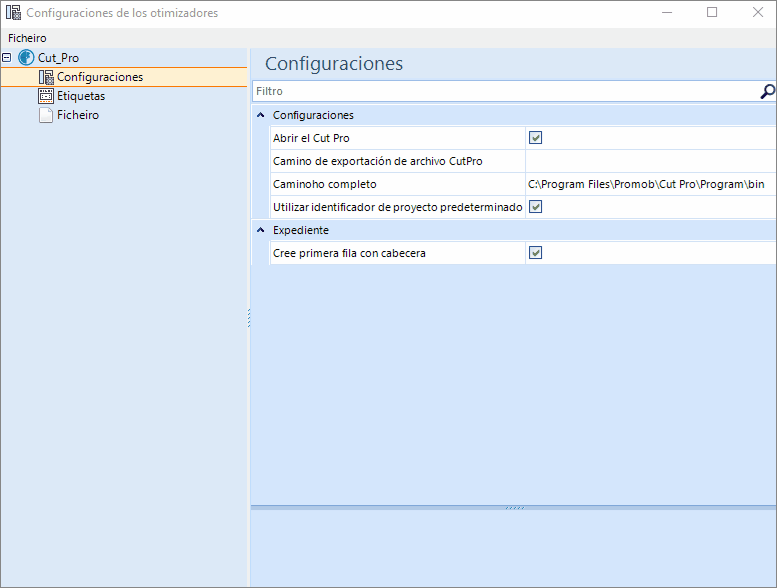Click the horizontal splitter grip above description
This screenshot has height=588, width=777.
[x=514, y=508]
